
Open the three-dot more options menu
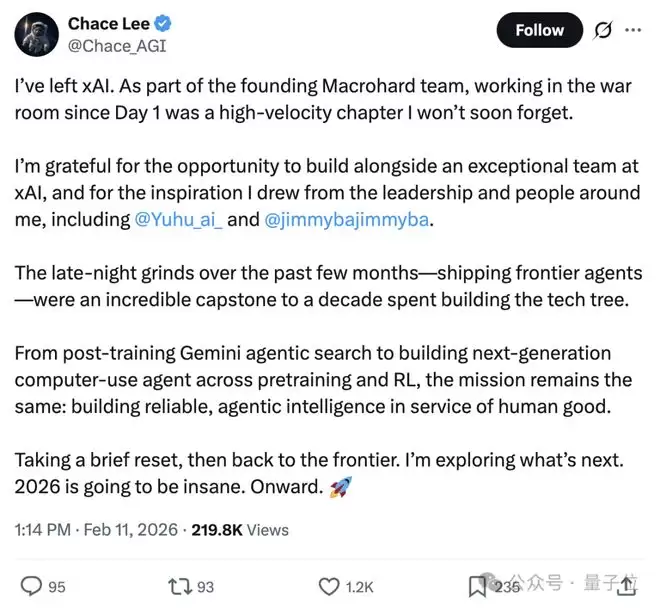point(632,30)
